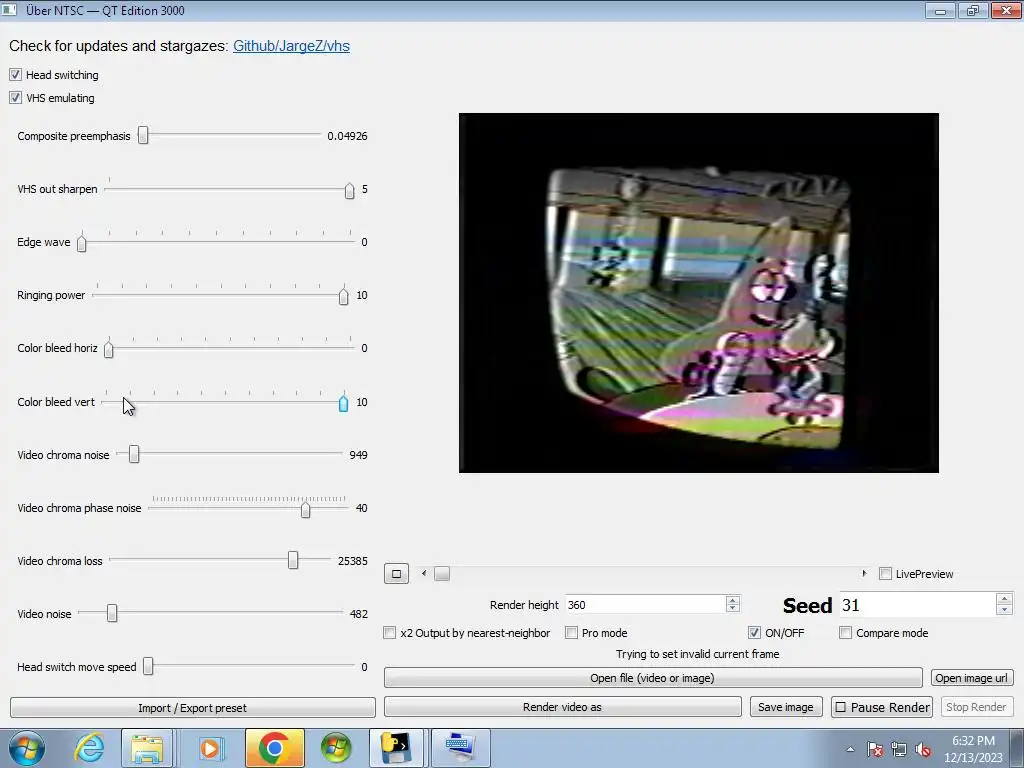
Task: Click the Video chroma noise slider handle
Action: click(134, 454)
